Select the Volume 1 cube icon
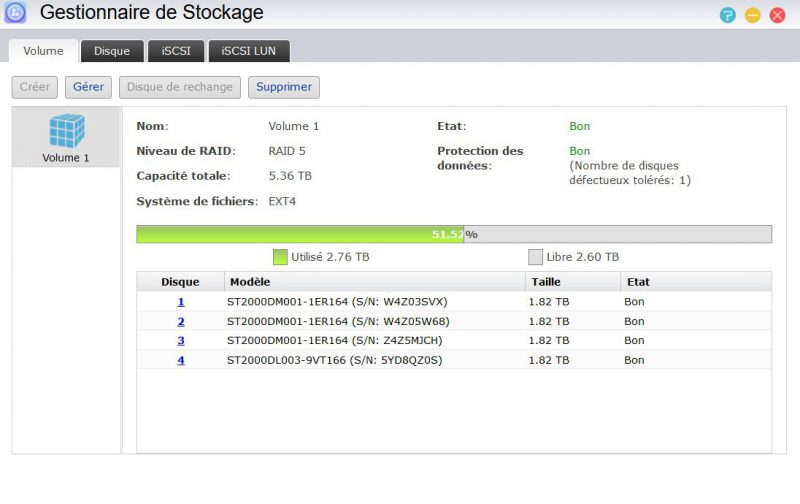The height and width of the screenshot is (504, 800). point(66,131)
